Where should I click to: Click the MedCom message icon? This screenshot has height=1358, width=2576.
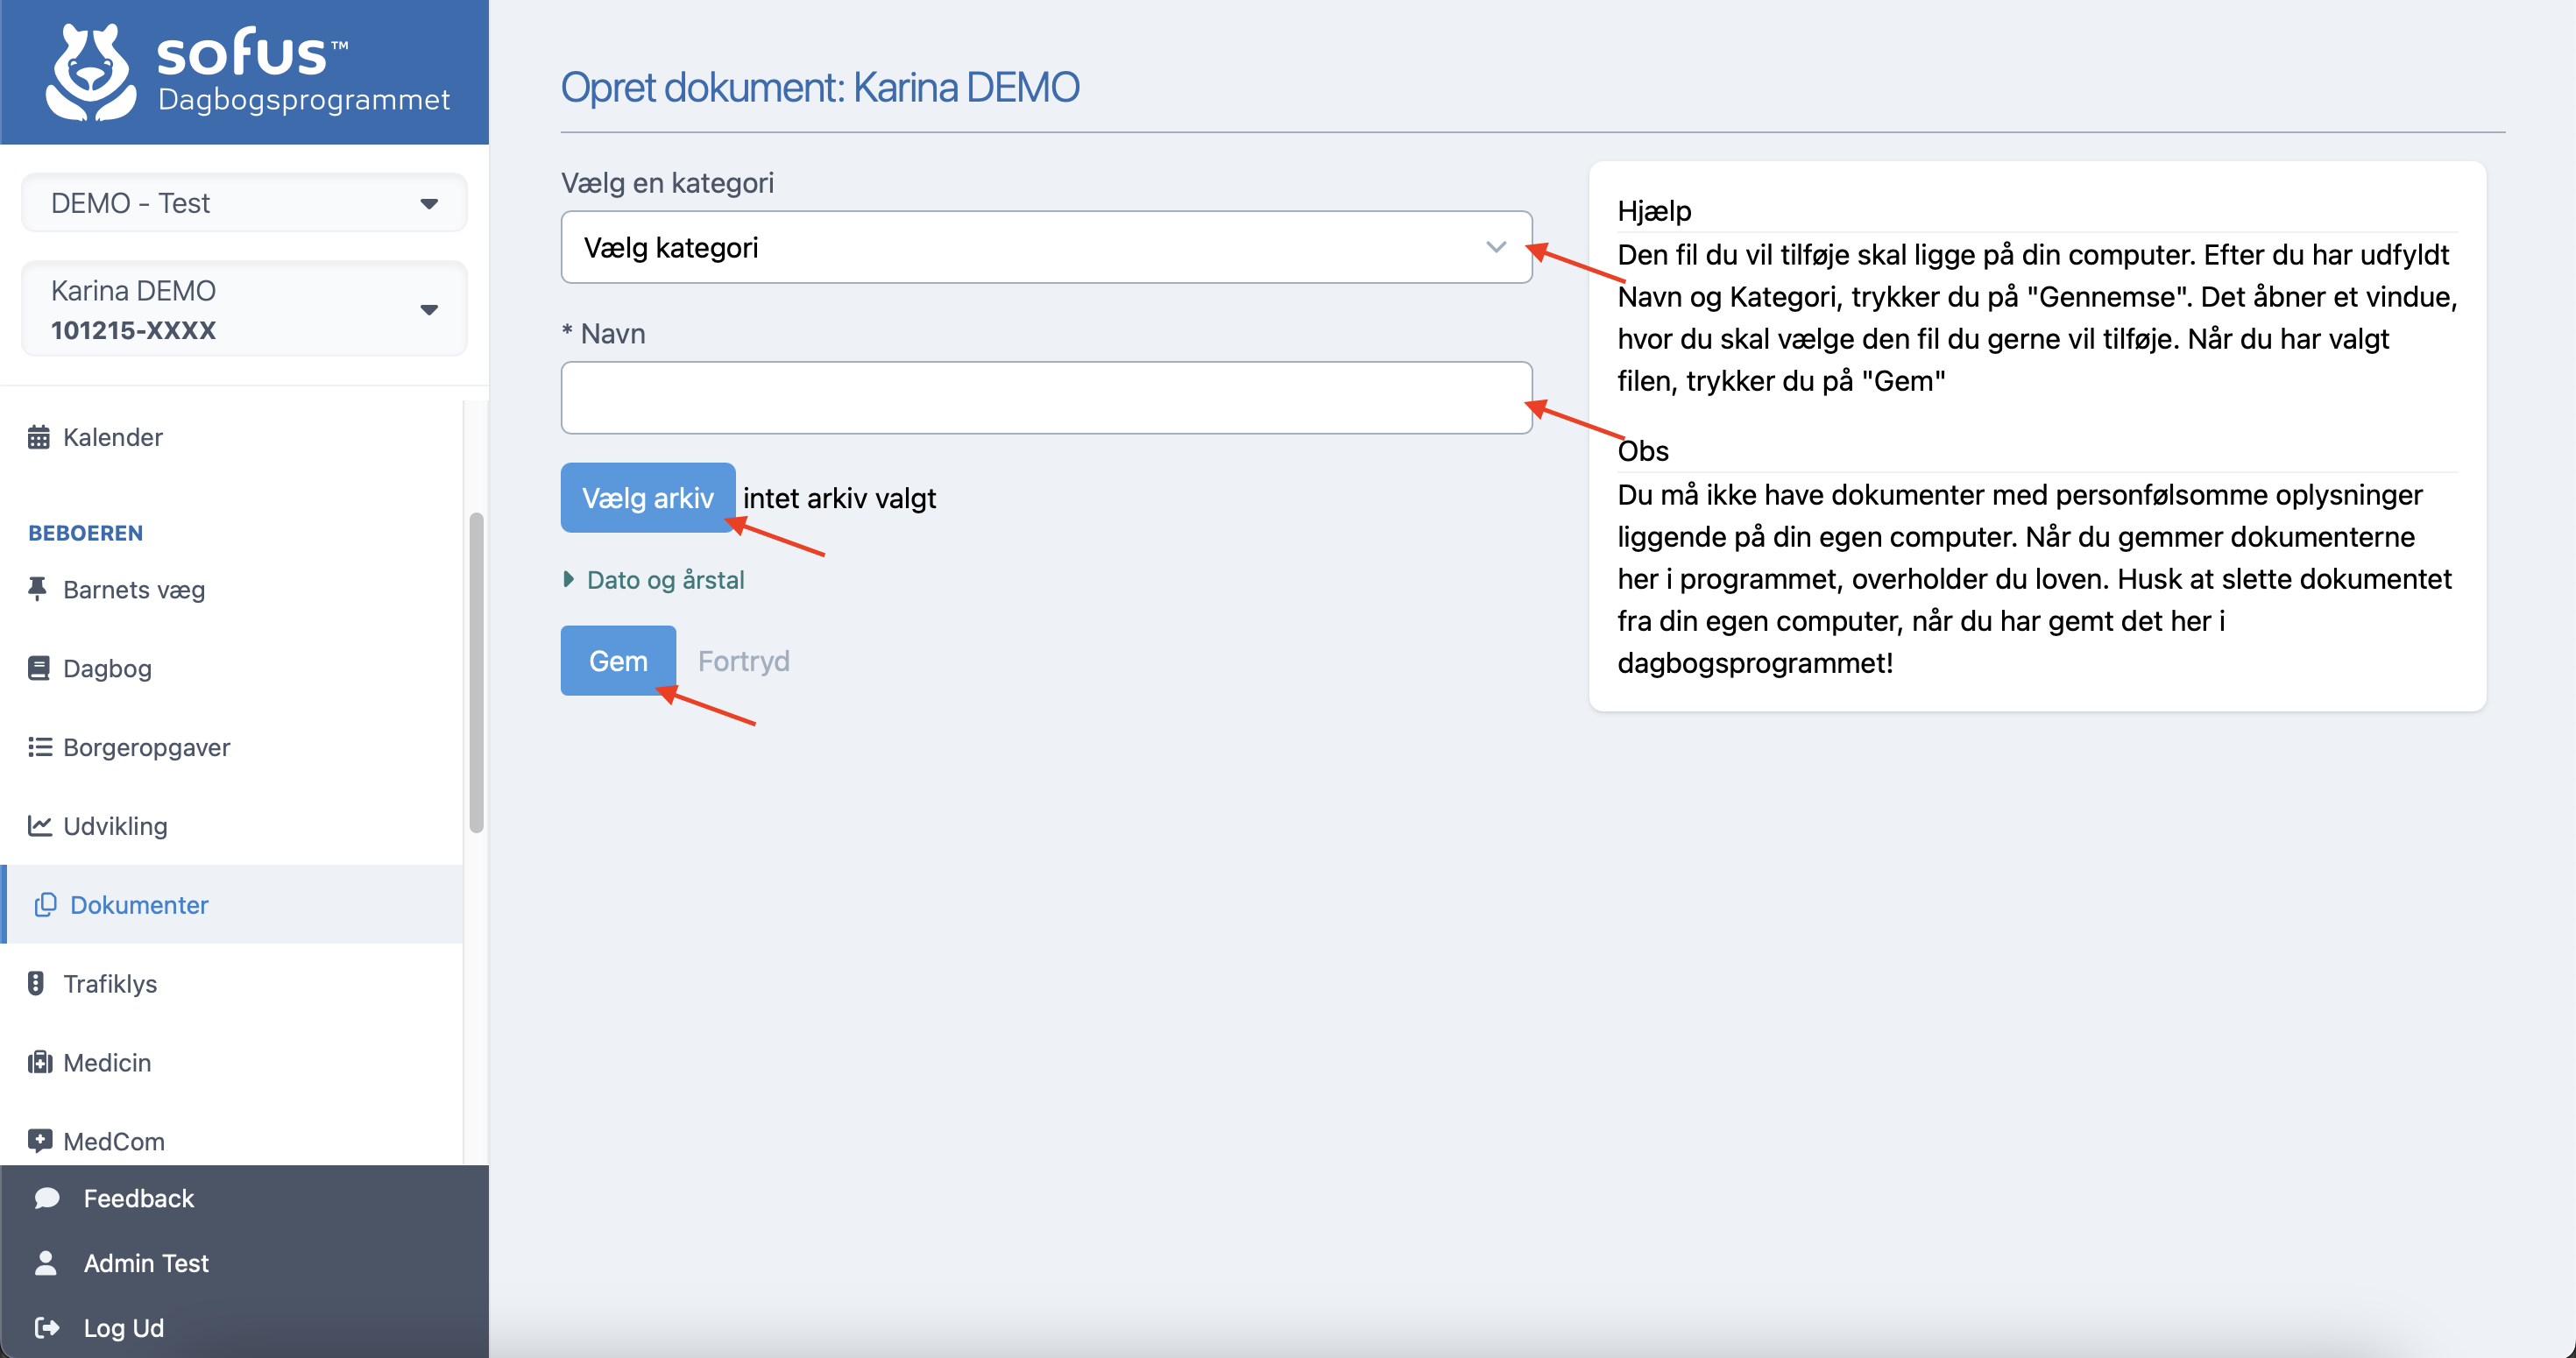(39, 1140)
